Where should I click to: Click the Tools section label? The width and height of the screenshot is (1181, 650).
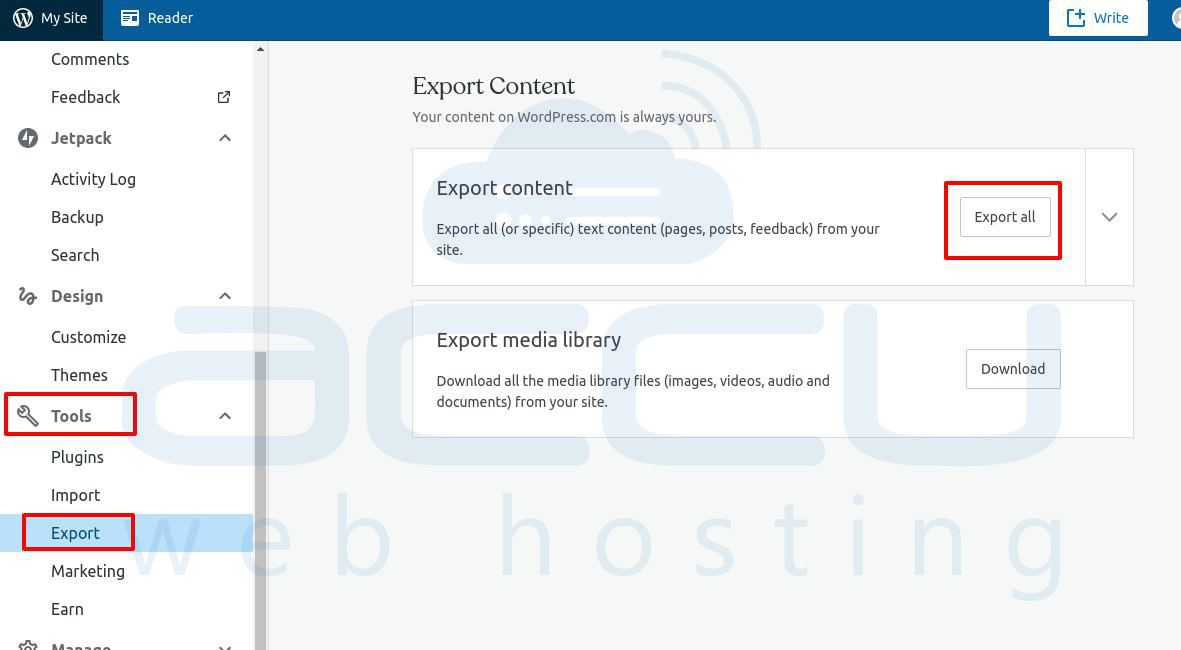(x=71, y=416)
